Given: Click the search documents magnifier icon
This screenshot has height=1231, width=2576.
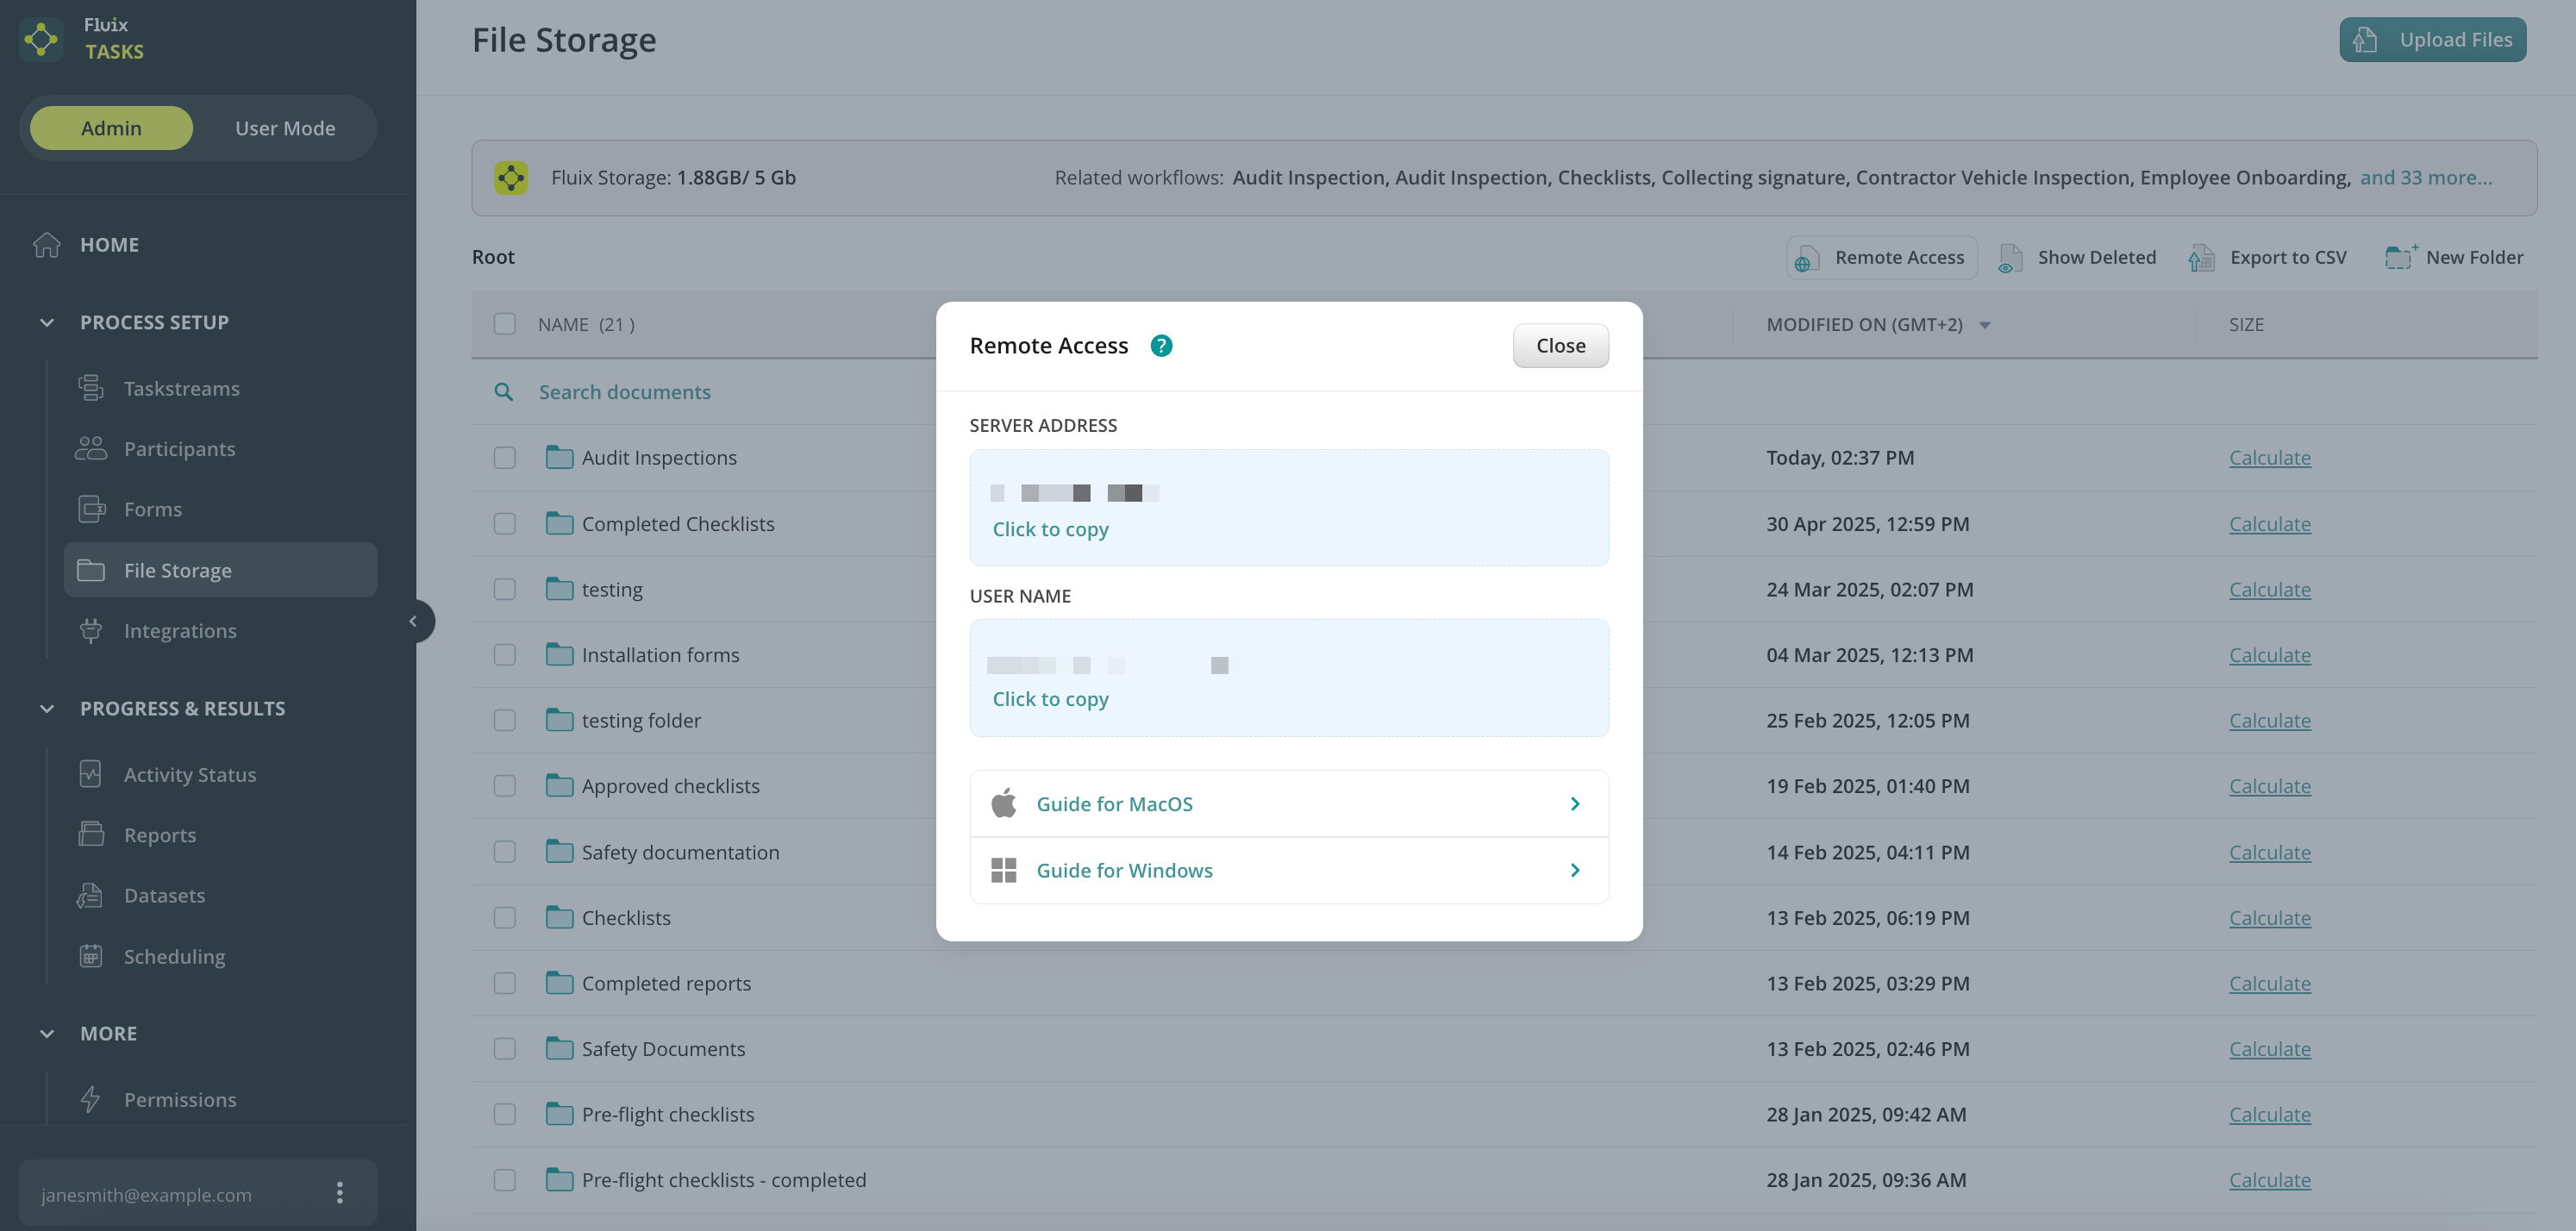Looking at the screenshot, I should coord(504,392).
